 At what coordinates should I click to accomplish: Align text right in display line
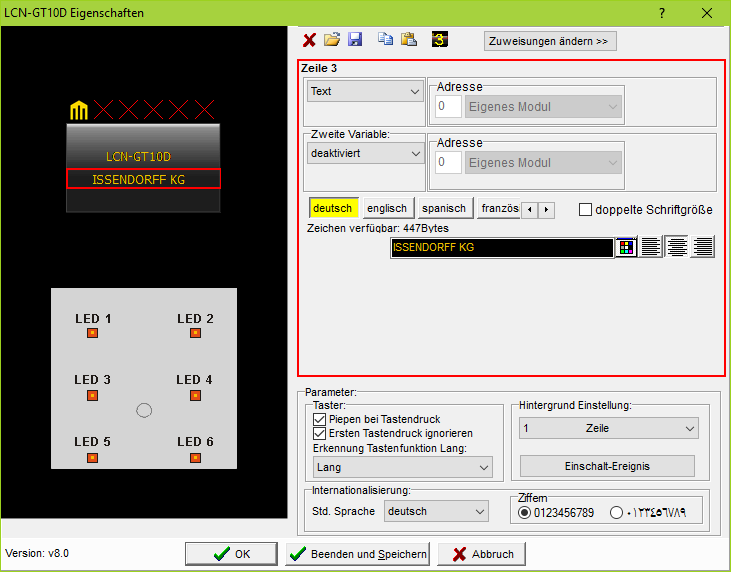(x=703, y=247)
